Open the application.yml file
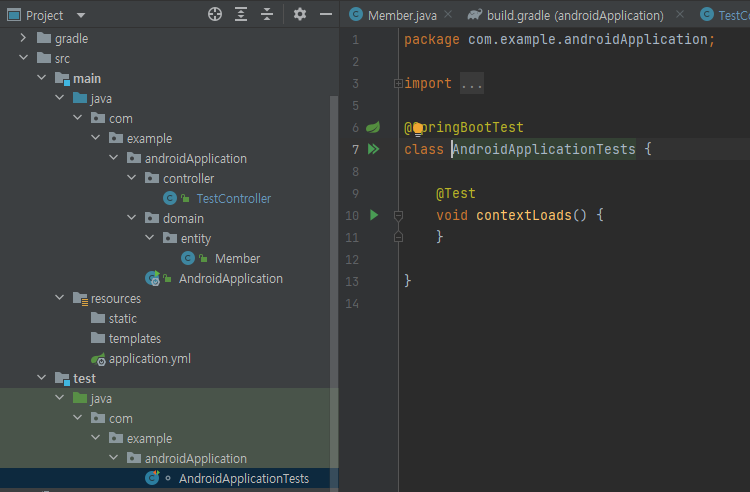This screenshot has height=492, width=750. click(x=150, y=359)
